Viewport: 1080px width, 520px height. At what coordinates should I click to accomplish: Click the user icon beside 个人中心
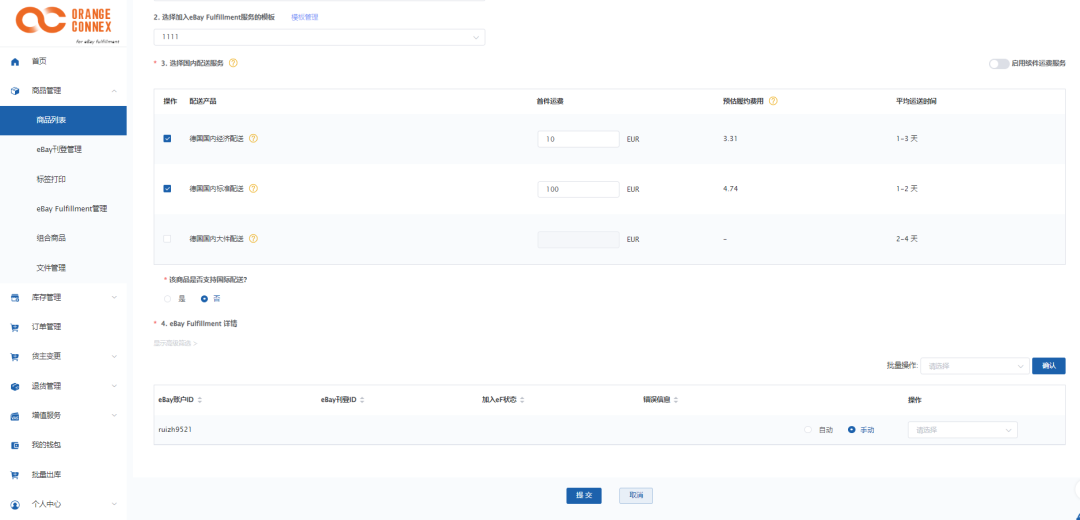tap(15, 504)
